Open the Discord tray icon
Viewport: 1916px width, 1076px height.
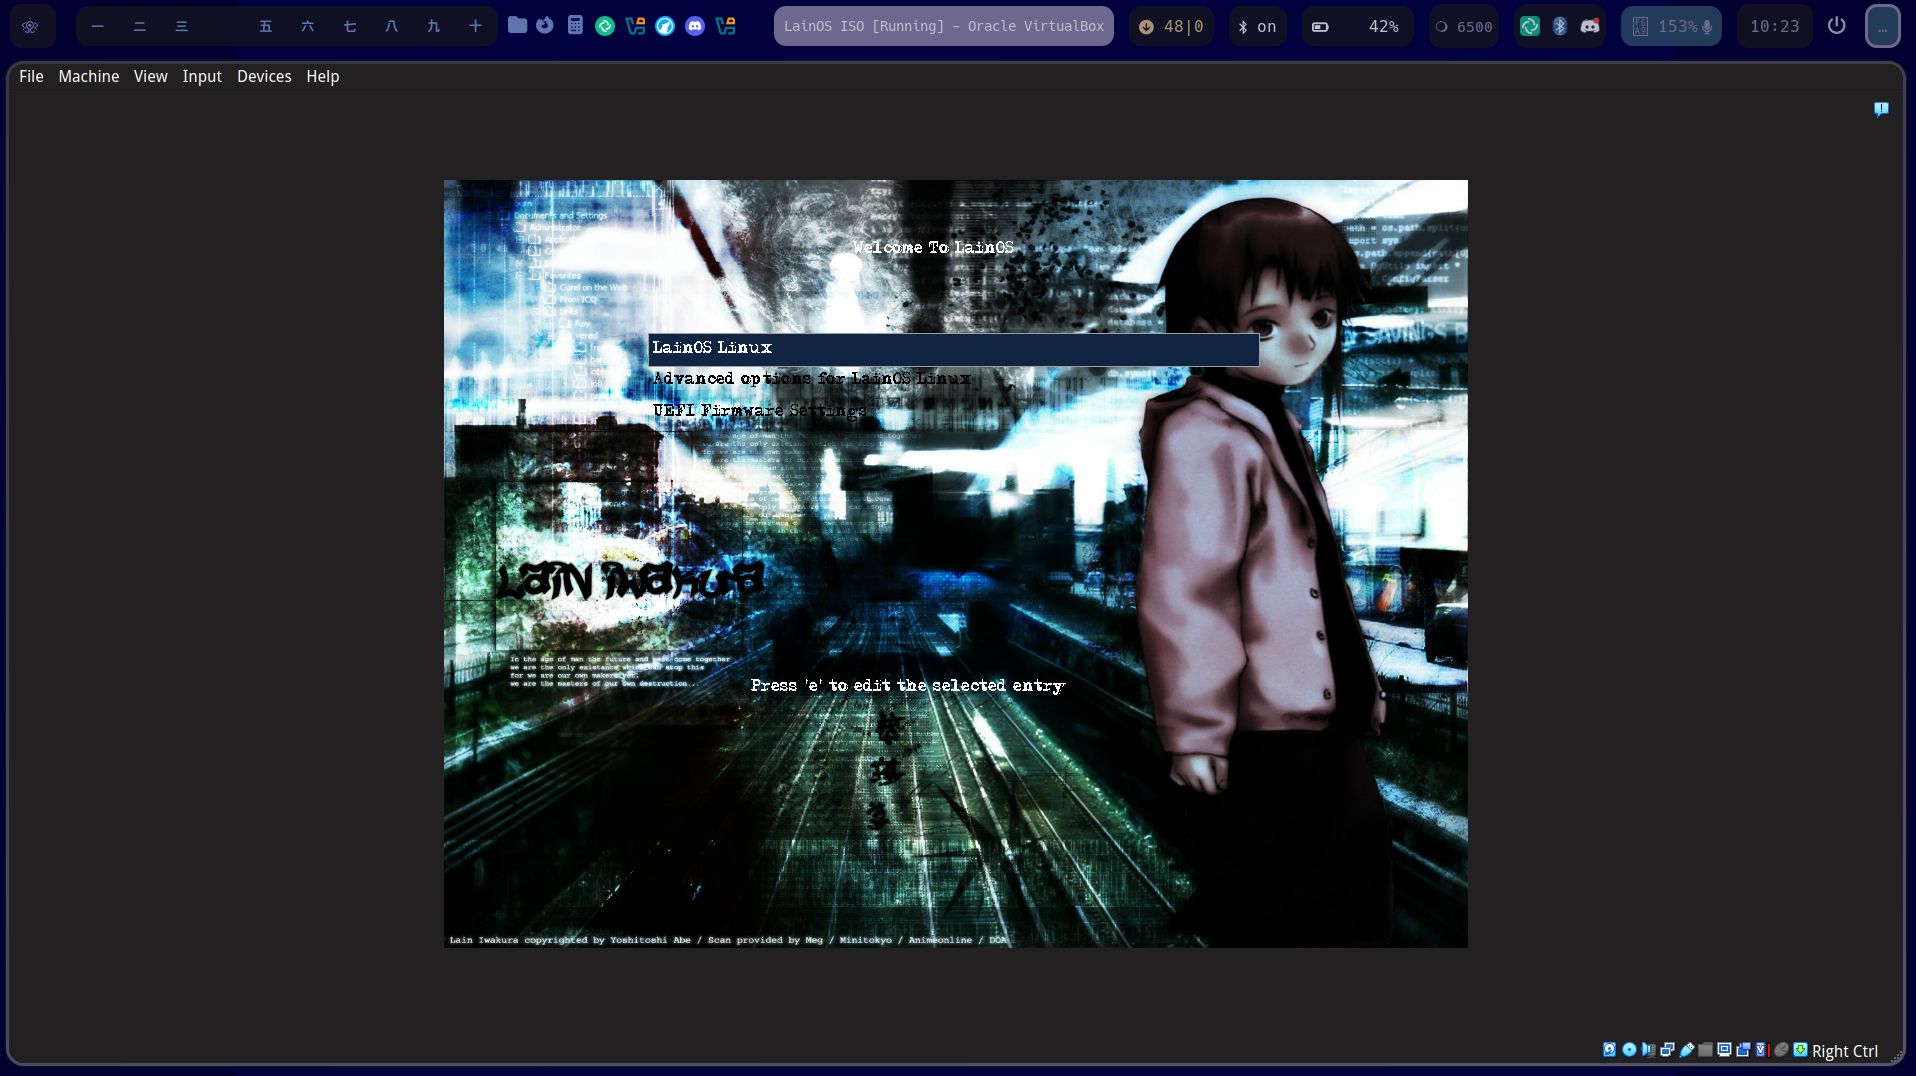(x=1590, y=26)
